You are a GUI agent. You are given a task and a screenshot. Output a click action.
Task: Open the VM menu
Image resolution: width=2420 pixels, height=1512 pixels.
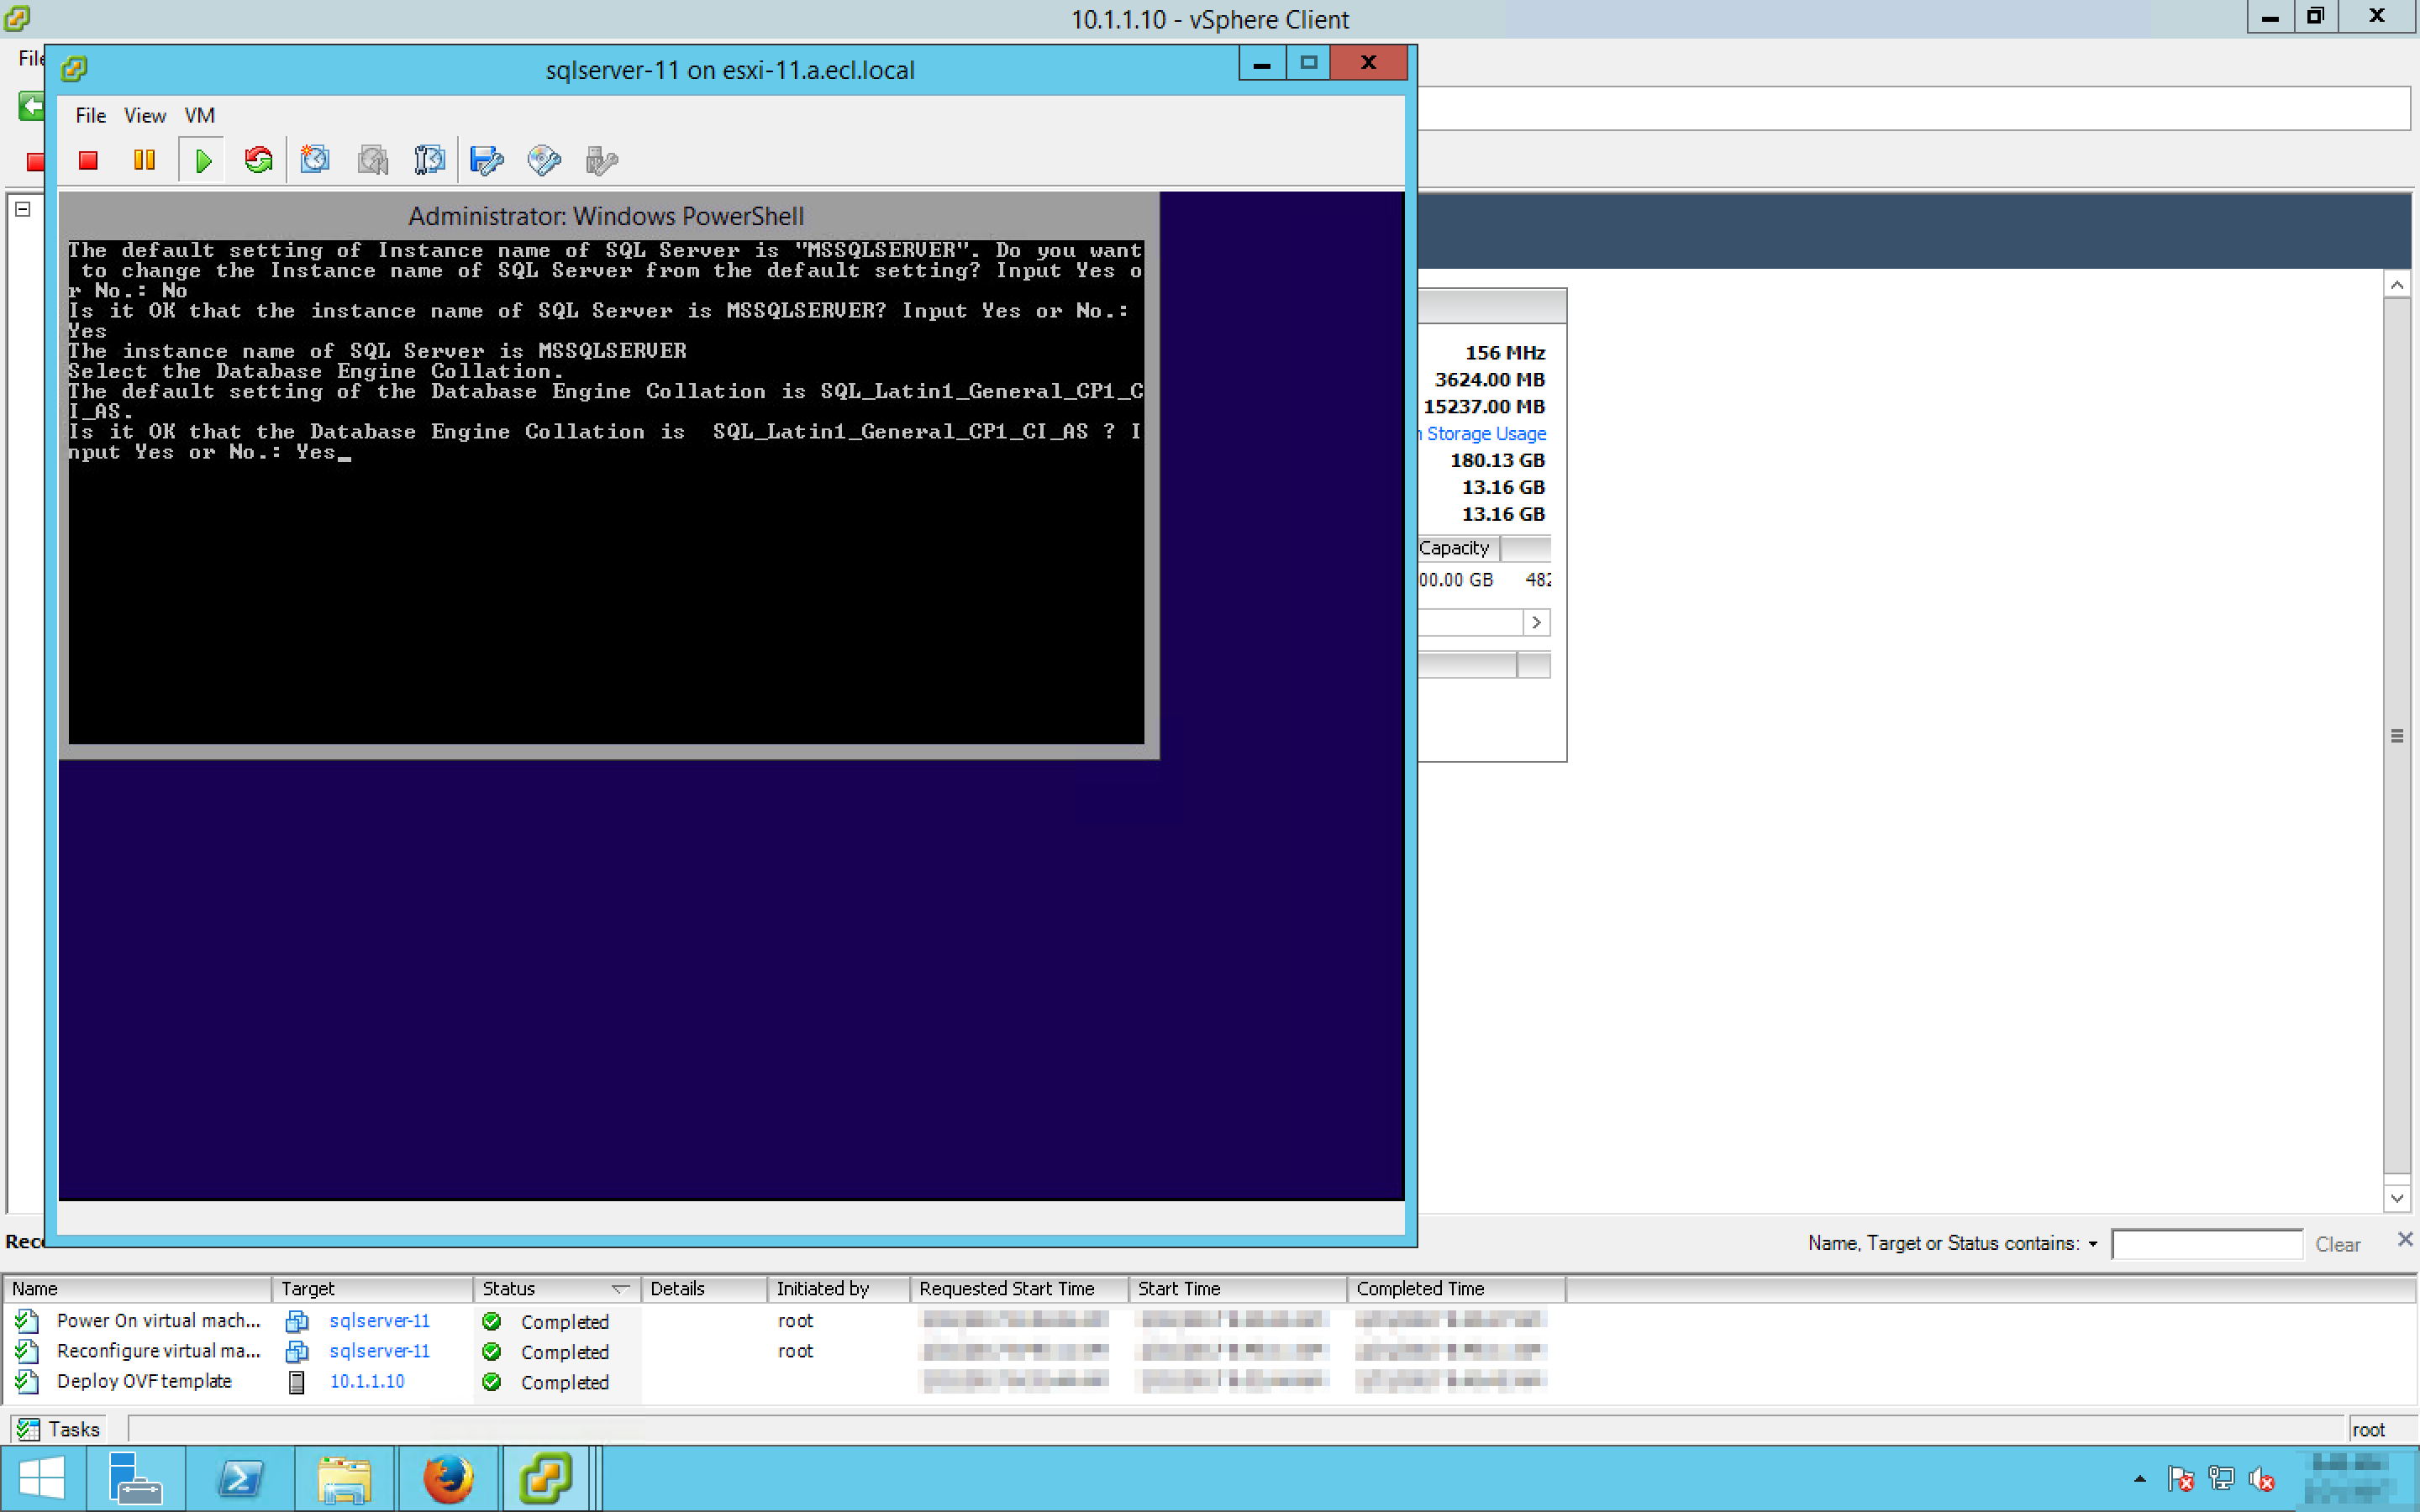199,116
